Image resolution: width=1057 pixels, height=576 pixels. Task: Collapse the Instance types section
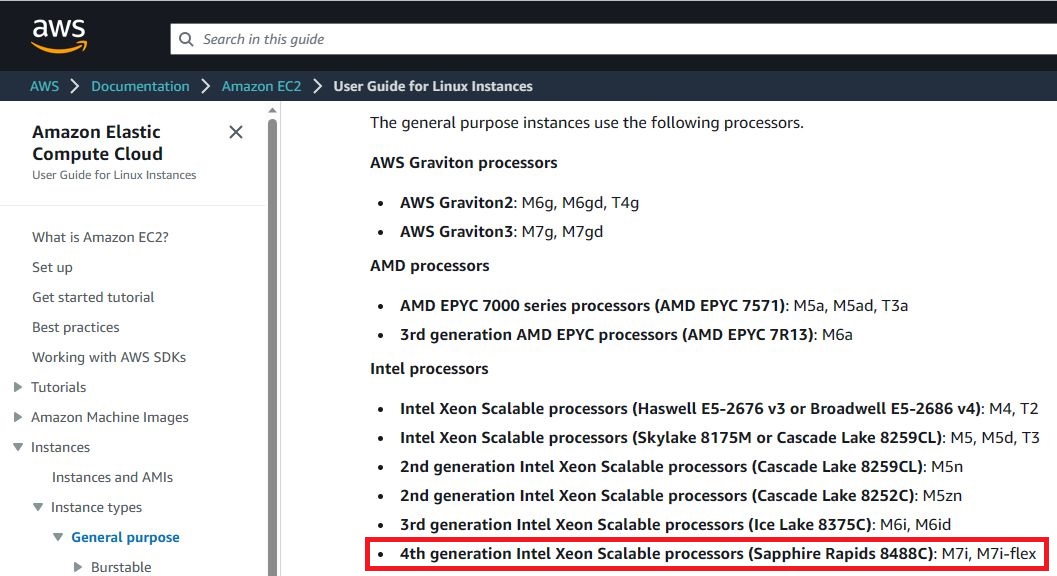pyautogui.click(x=37, y=507)
